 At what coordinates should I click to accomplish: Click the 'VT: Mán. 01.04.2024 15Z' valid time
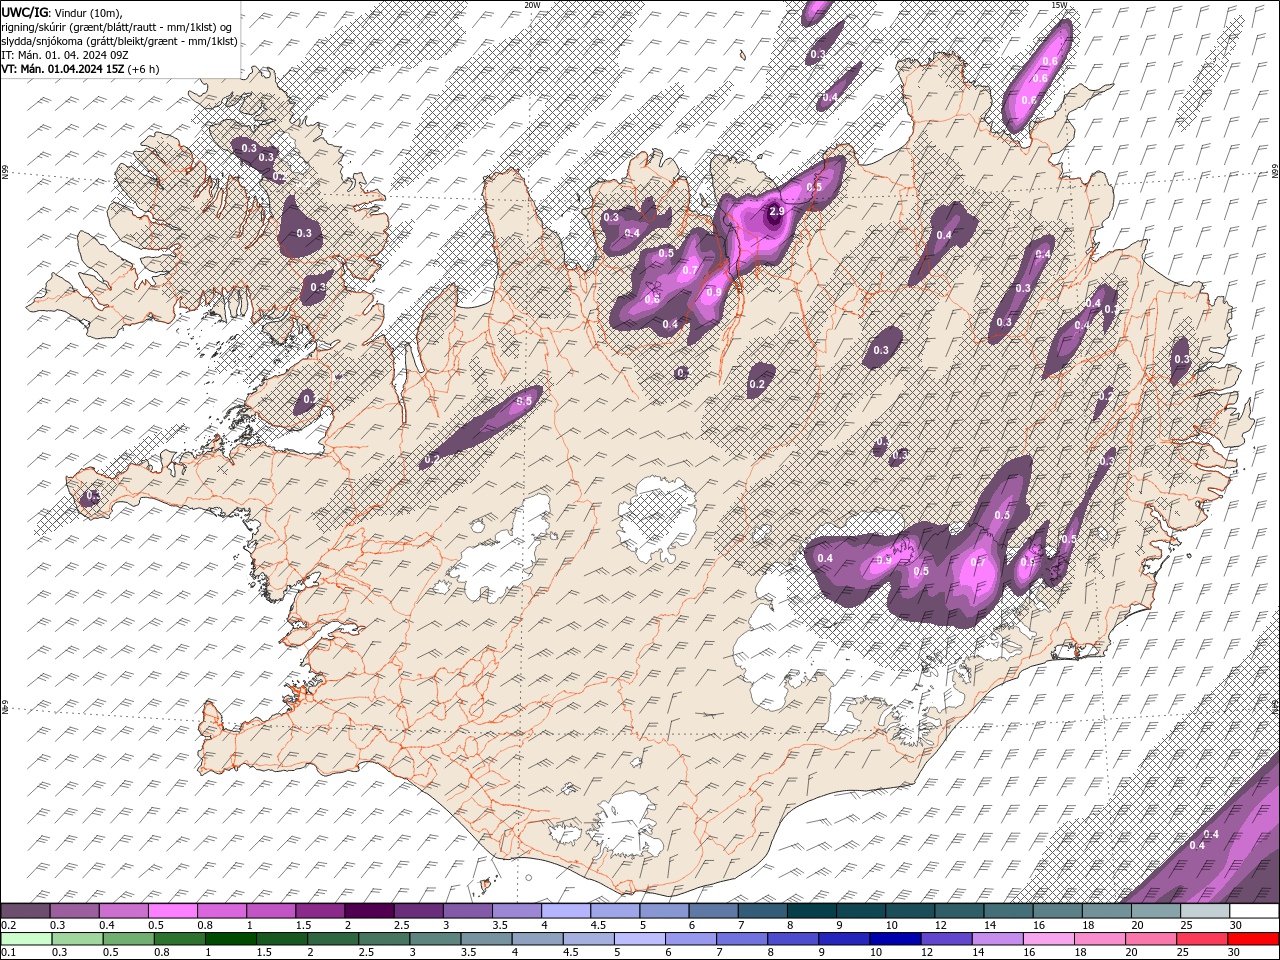[x=62, y=69]
